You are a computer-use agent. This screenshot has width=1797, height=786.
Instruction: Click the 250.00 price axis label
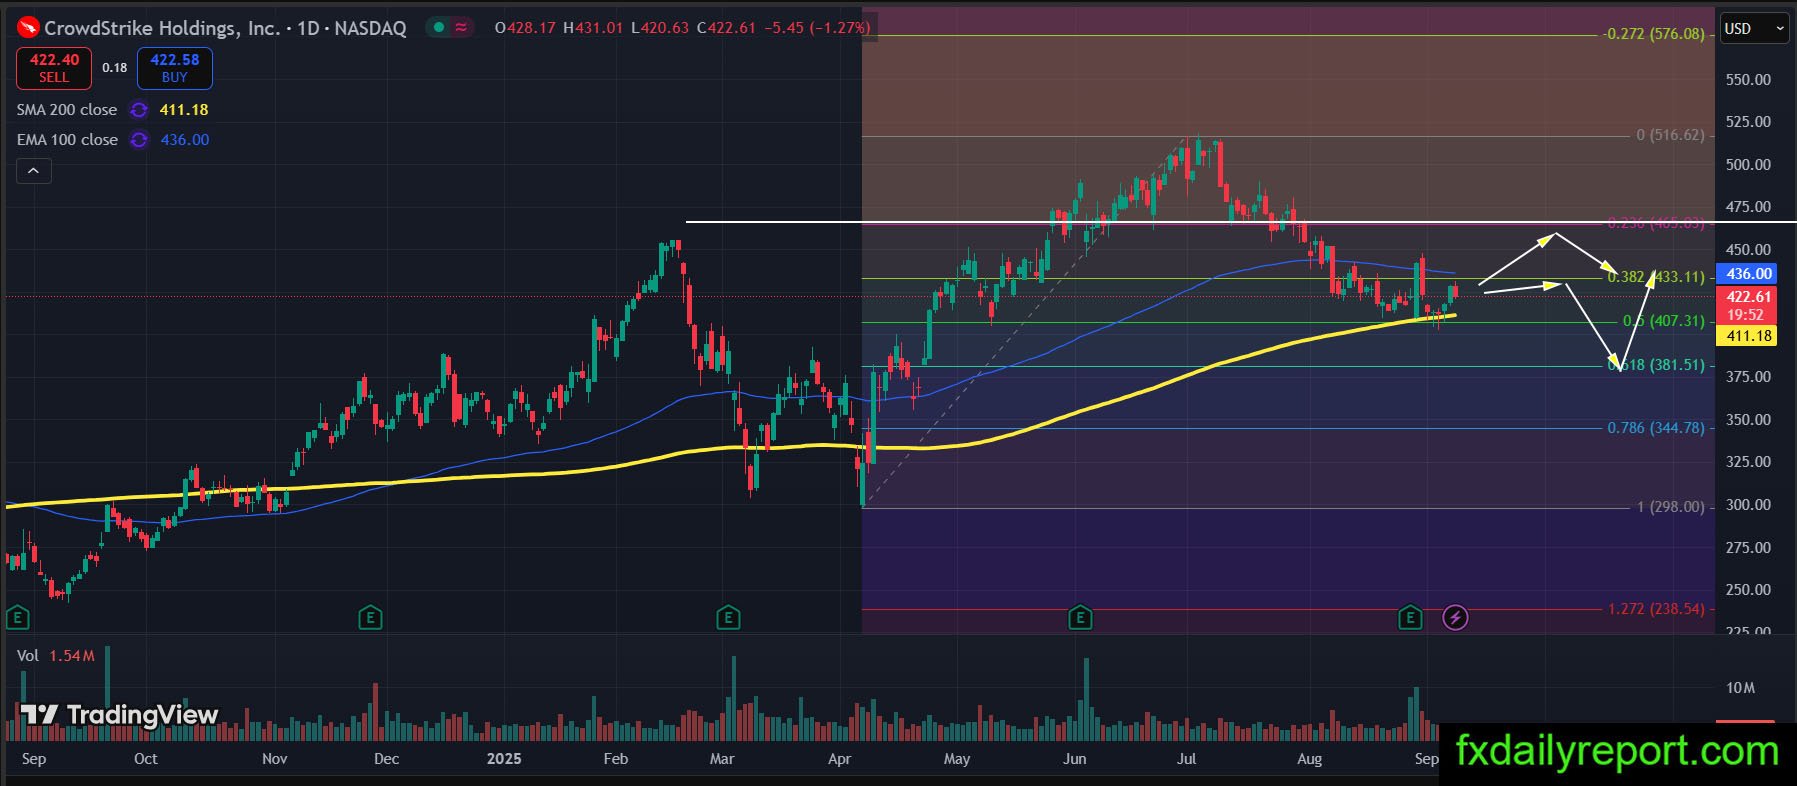[1748, 590]
